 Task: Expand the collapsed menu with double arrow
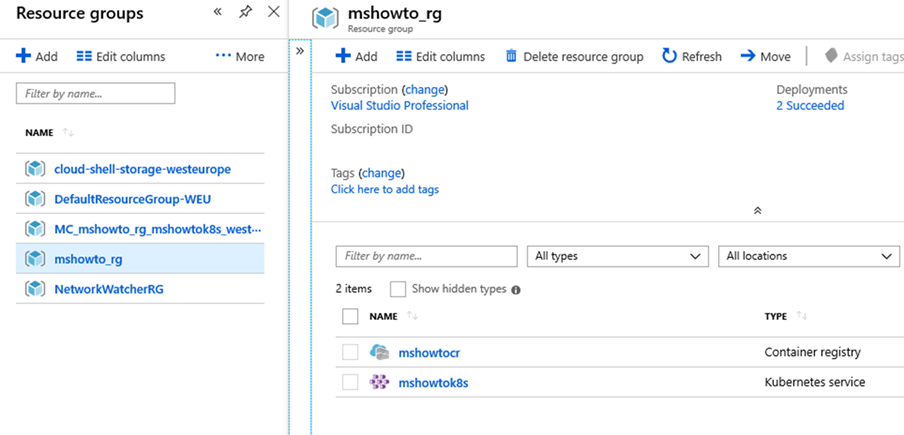tap(300, 51)
